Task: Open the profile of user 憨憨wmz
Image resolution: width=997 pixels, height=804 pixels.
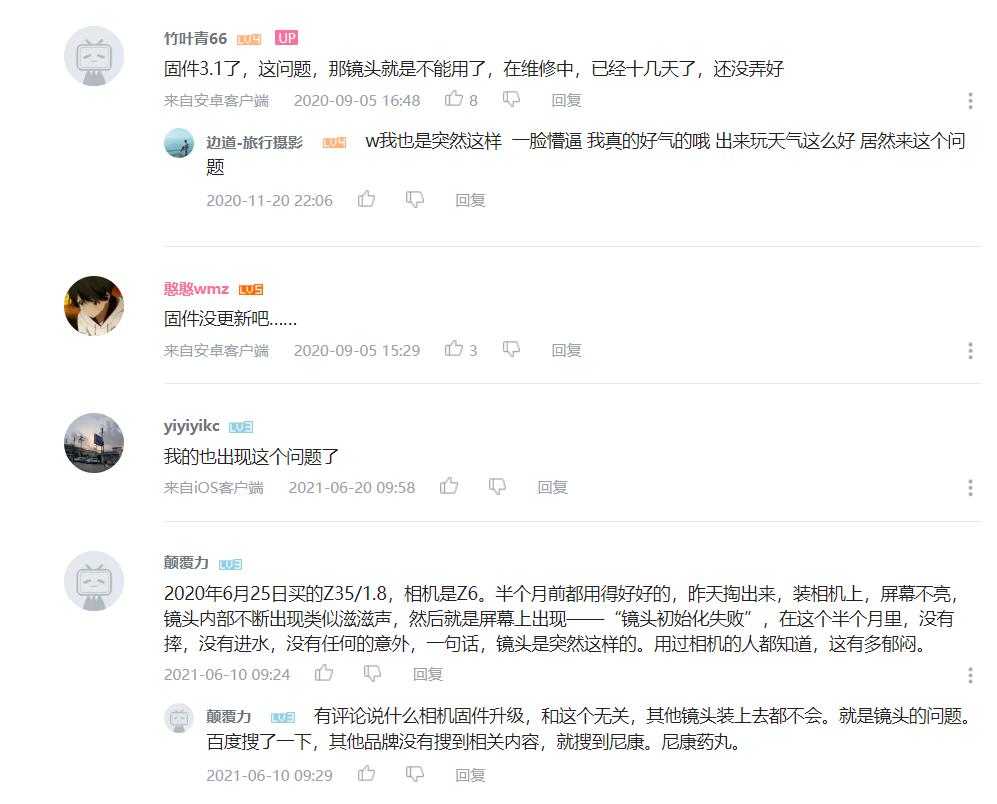Action: [196, 289]
